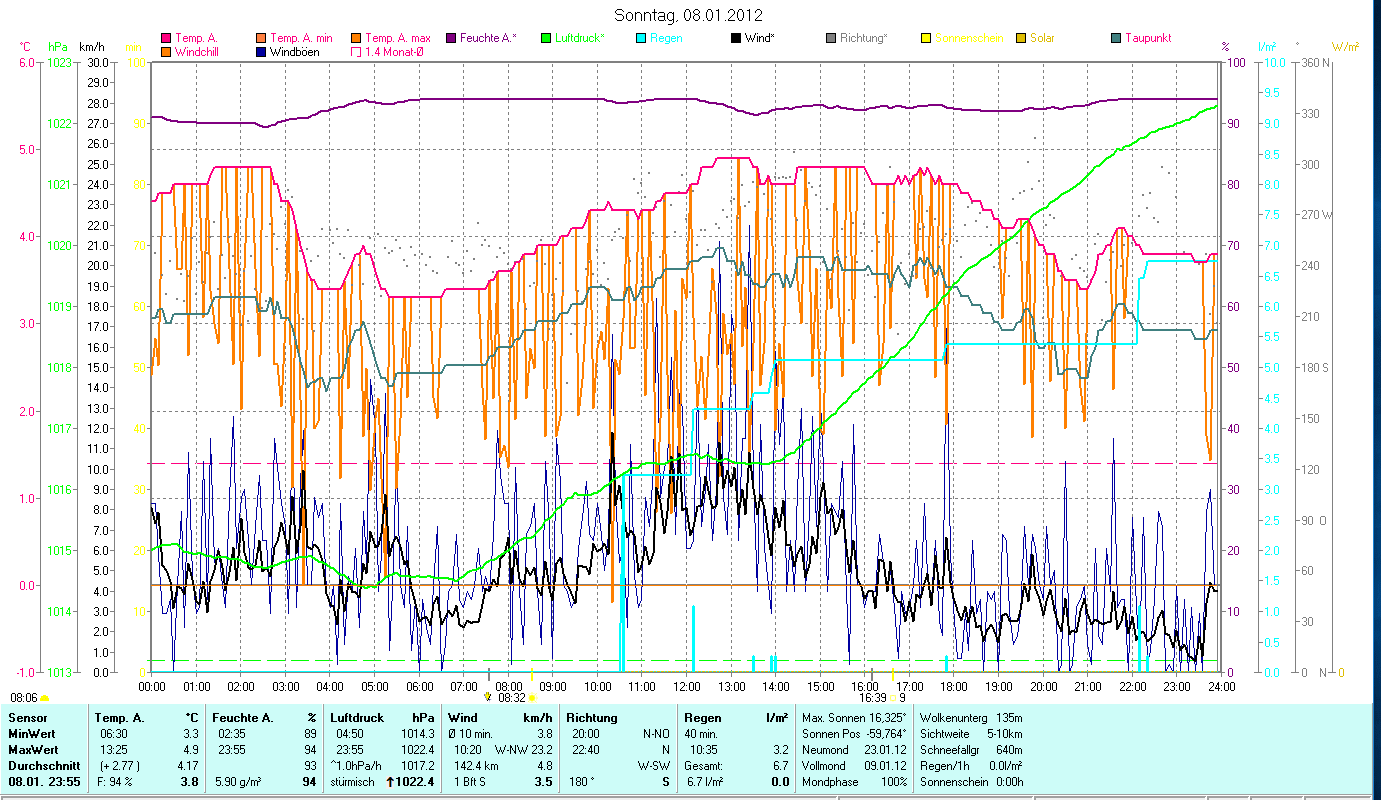Click the Luftdruck column header in table
Image resolution: width=1381 pixels, height=800 pixels.
click(x=356, y=717)
